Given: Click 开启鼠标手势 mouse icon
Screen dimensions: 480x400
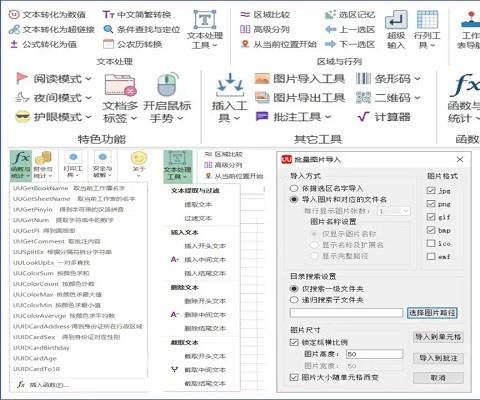Looking at the screenshot, I should [x=168, y=85].
